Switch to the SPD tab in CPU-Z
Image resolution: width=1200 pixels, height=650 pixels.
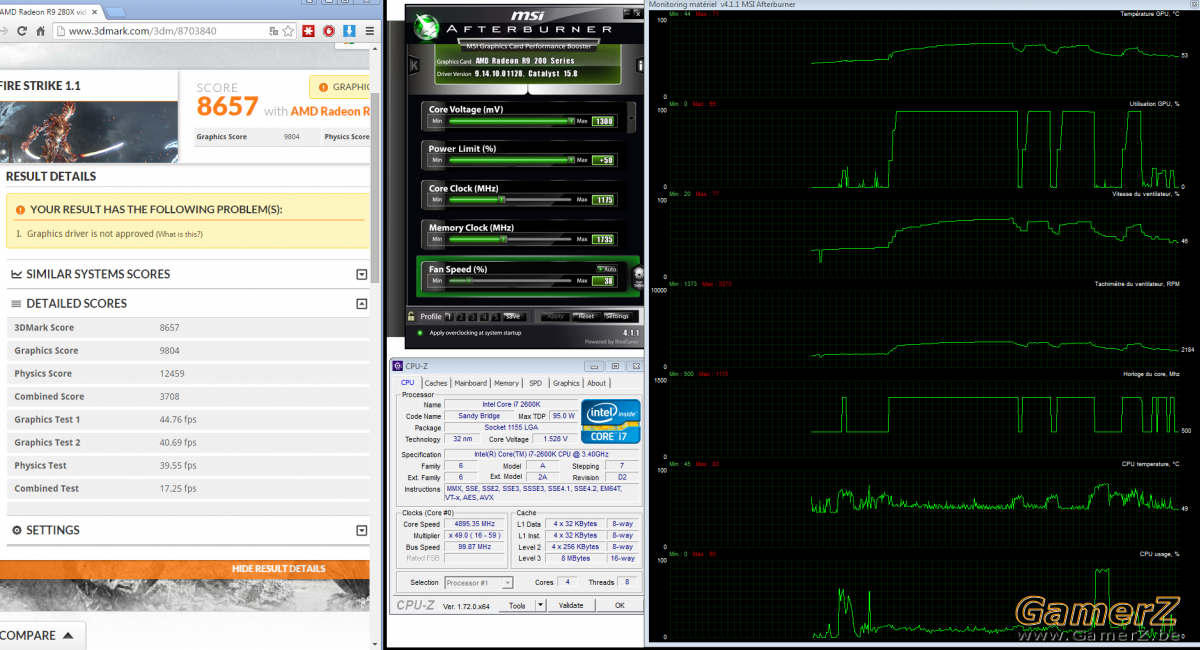click(535, 383)
